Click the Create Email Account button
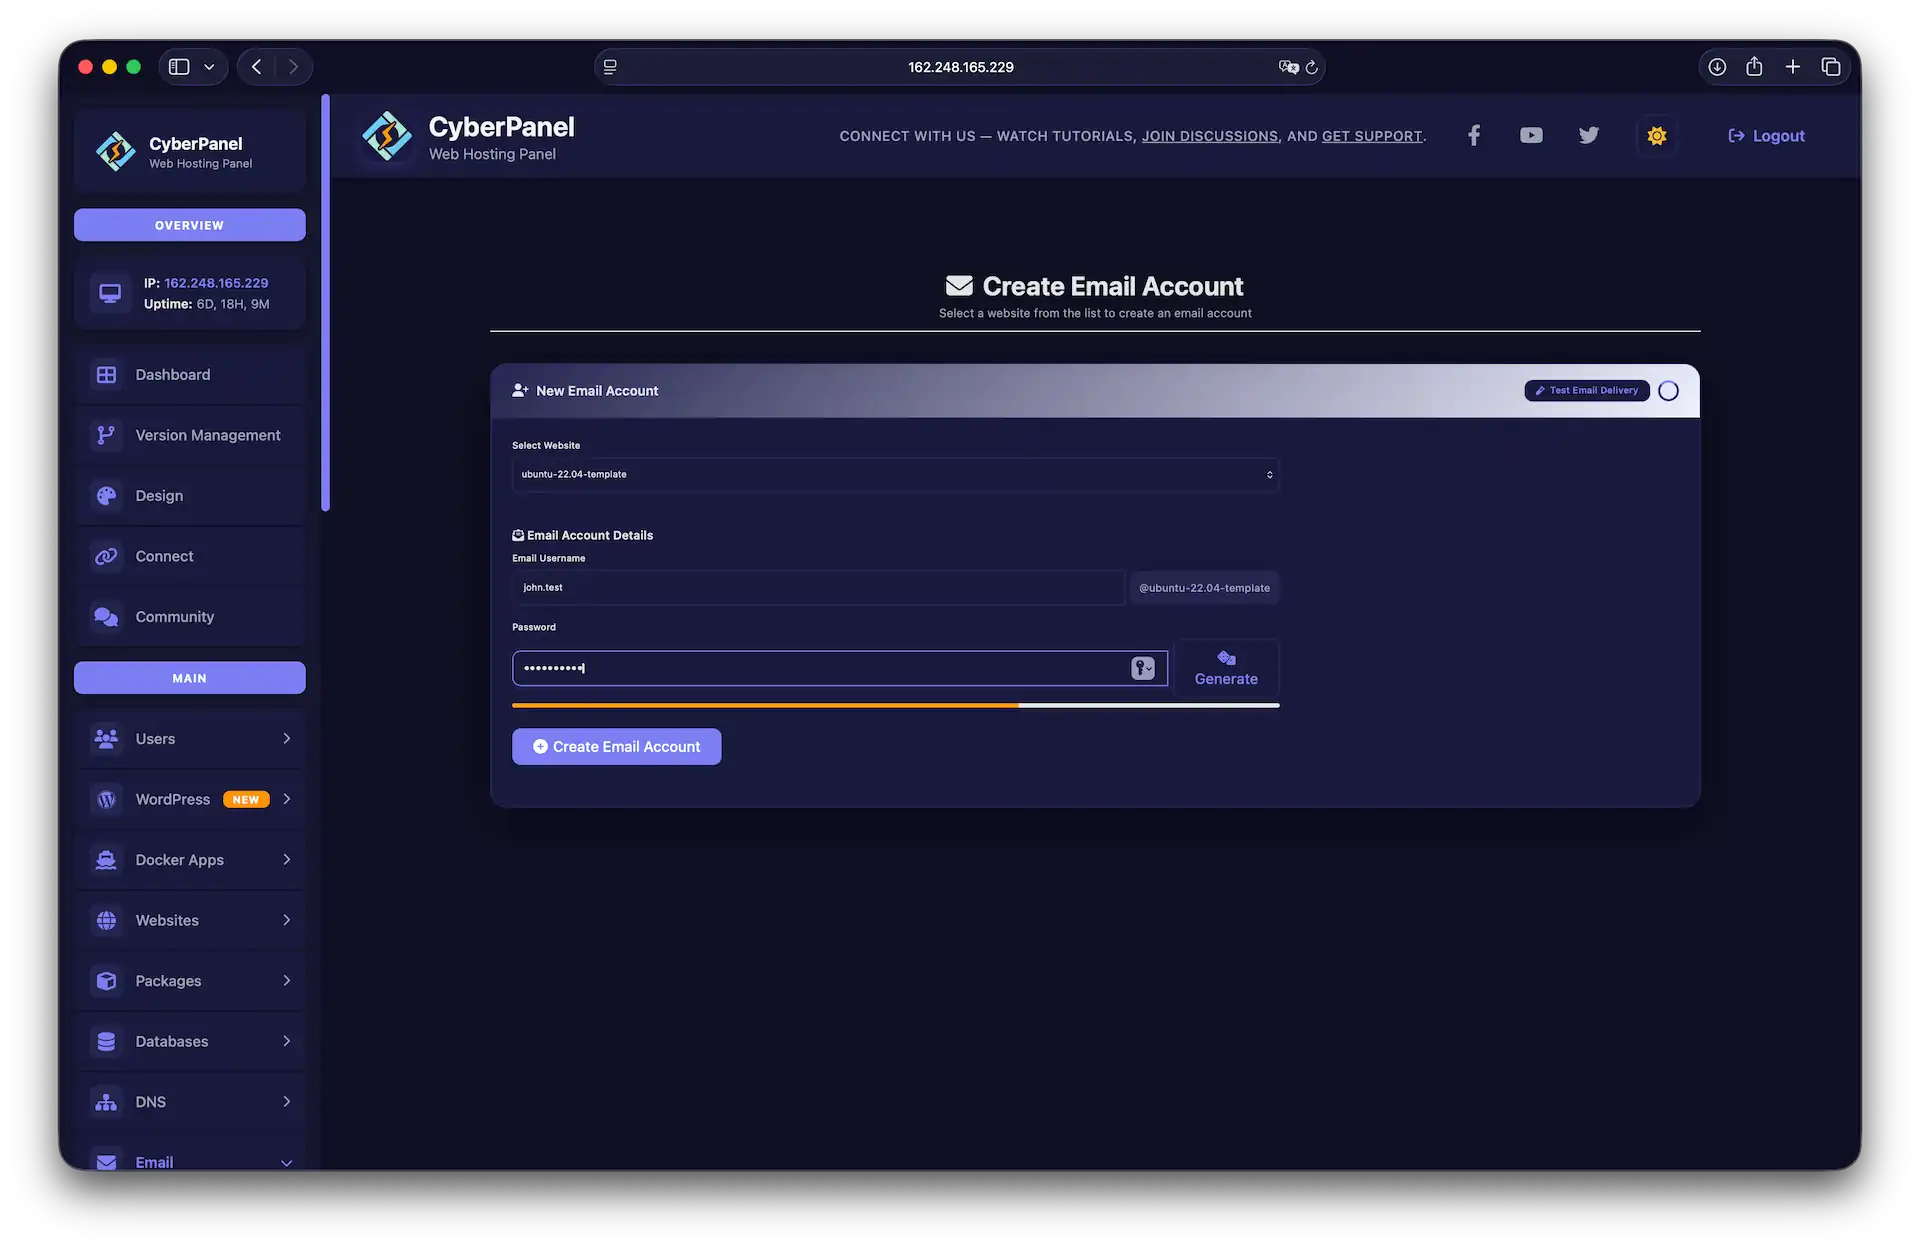Screen dimensions: 1920x1248 [616, 746]
